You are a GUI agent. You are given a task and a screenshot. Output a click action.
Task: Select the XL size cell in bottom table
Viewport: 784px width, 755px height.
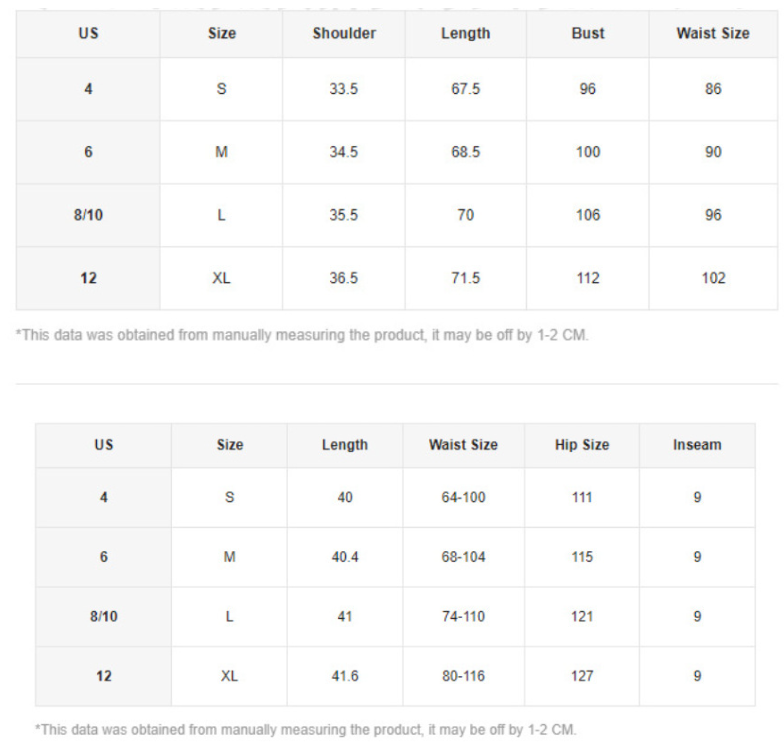229,676
